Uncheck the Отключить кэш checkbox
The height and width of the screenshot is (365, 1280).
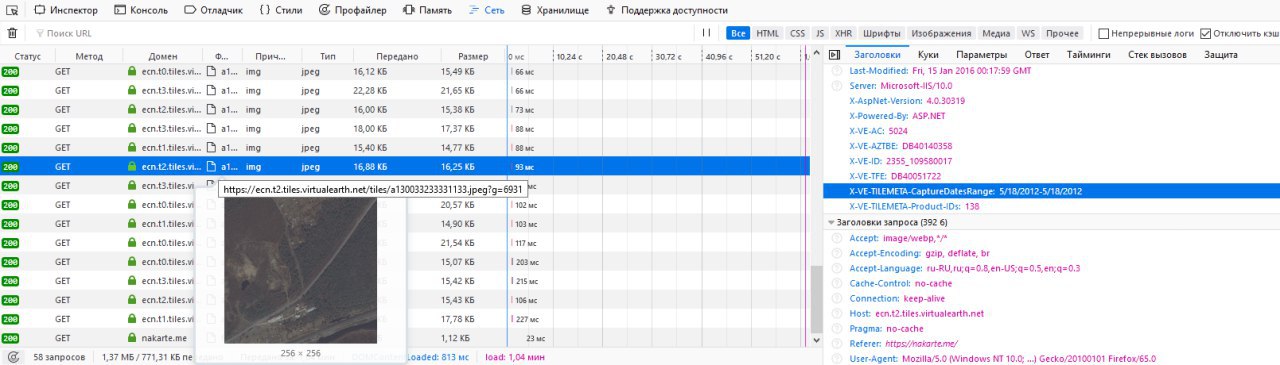[x=1206, y=33]
